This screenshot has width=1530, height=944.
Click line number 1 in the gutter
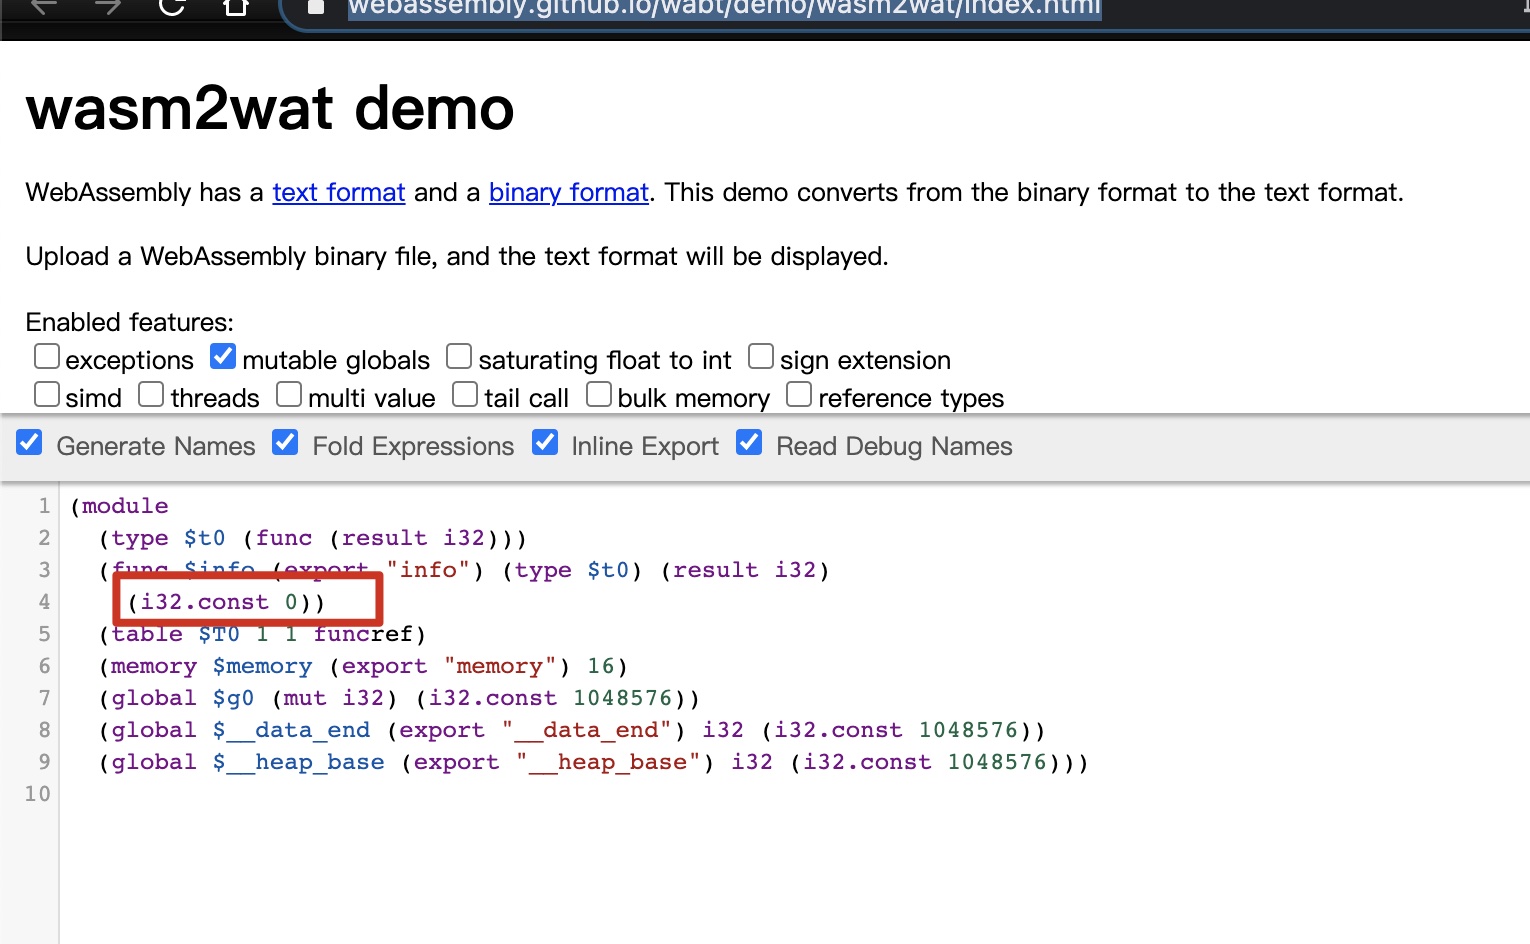(x=44, y=506)
